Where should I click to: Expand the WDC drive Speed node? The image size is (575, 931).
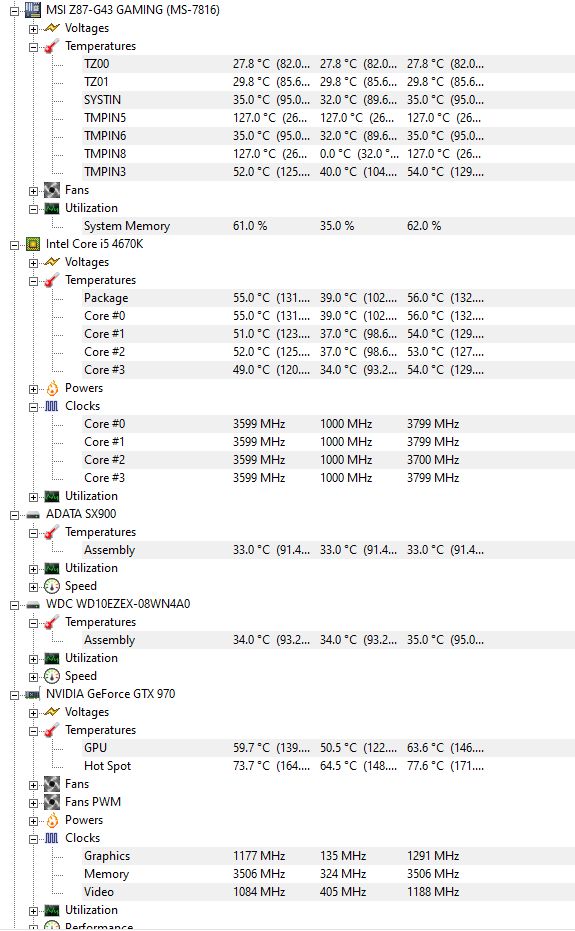click(33, 676)
